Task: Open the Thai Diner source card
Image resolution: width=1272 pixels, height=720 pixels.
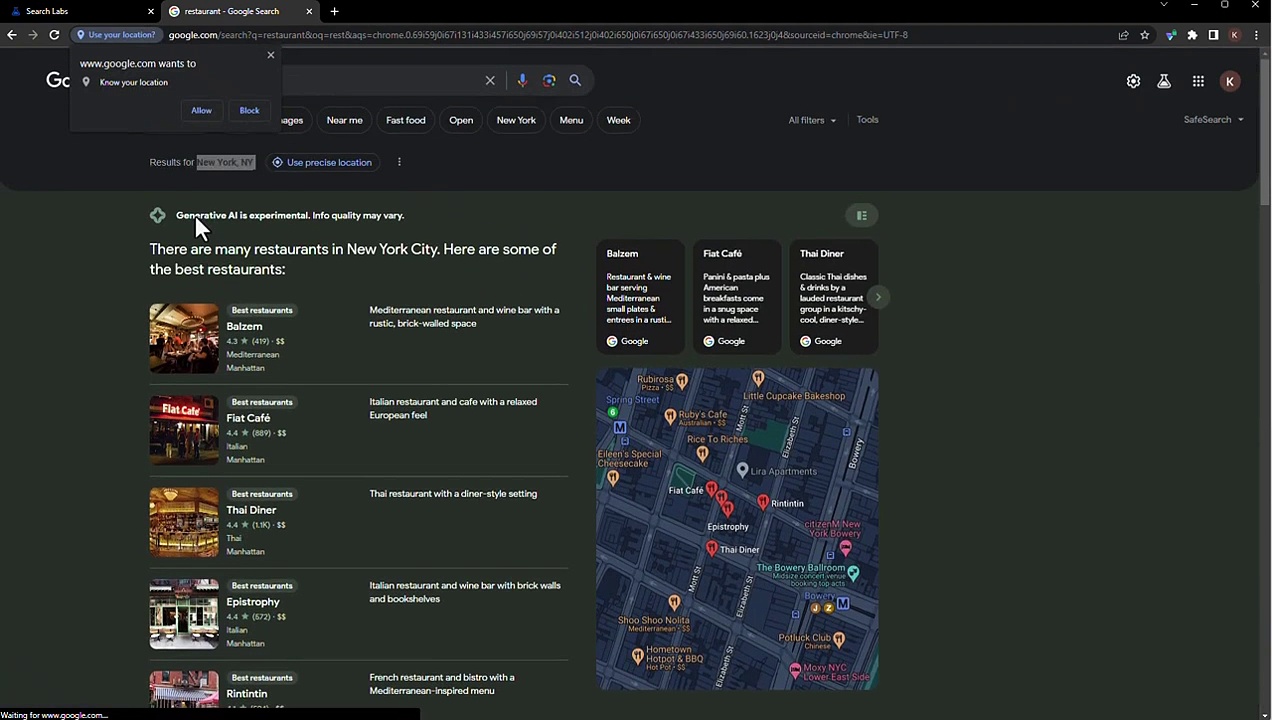Action: coord(834,297)
